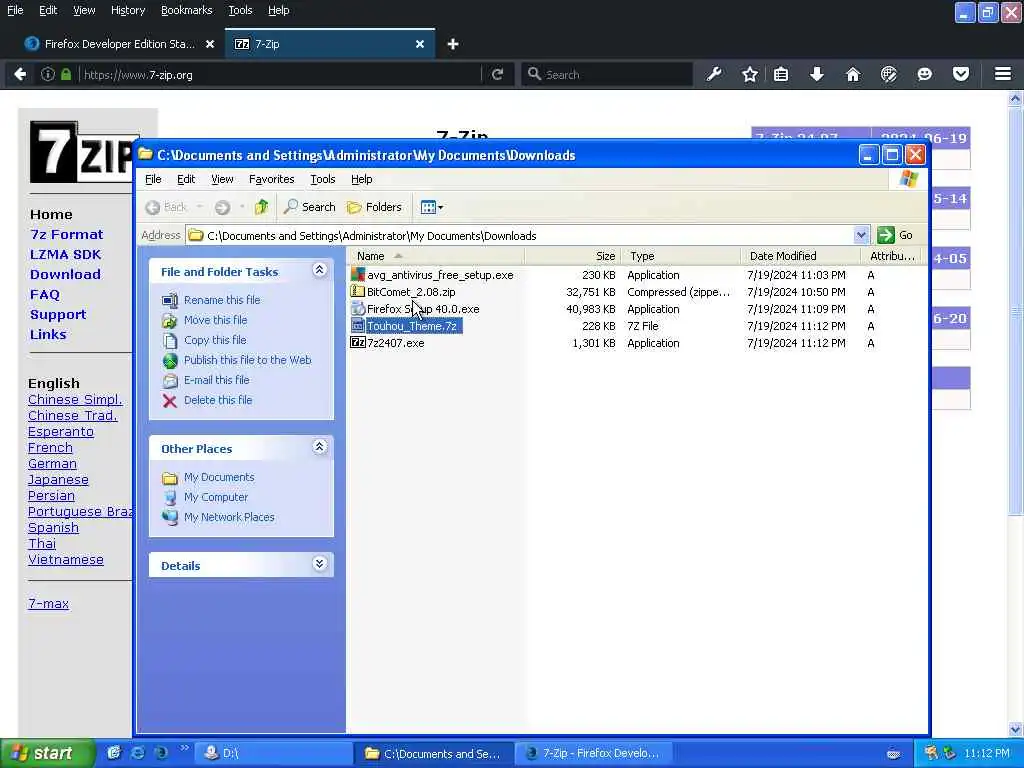The height and width of the screenshot is (768, 1024).
Task: Click E-mail this file task
Action: tap(216, 380)
